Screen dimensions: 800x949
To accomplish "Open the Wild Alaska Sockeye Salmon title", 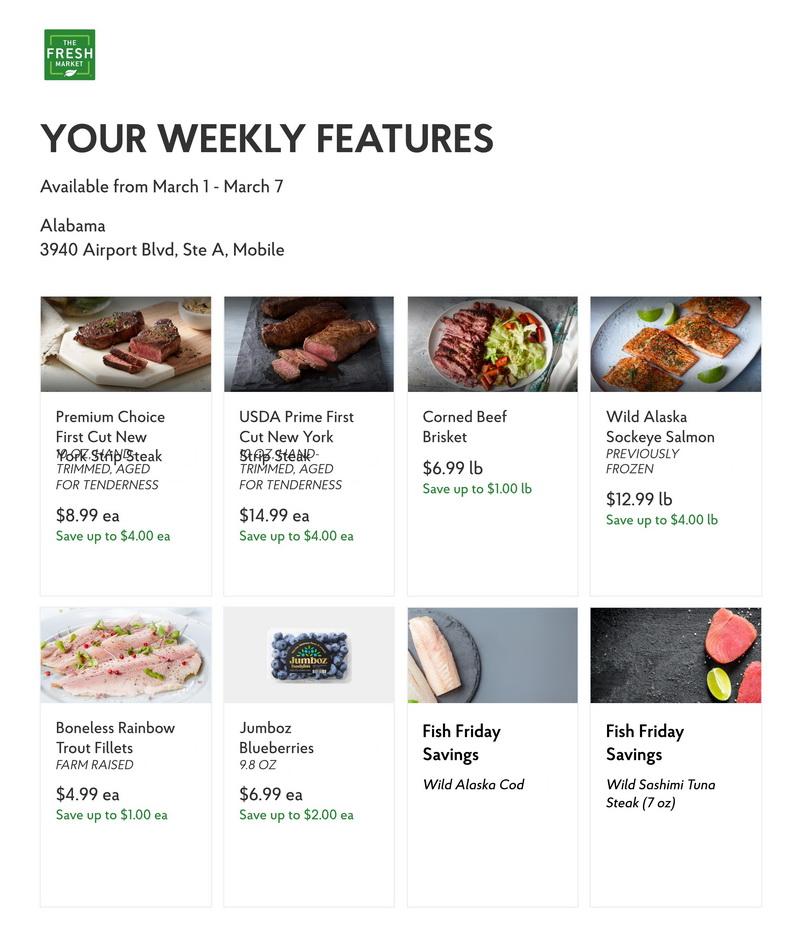I will 660,427.
